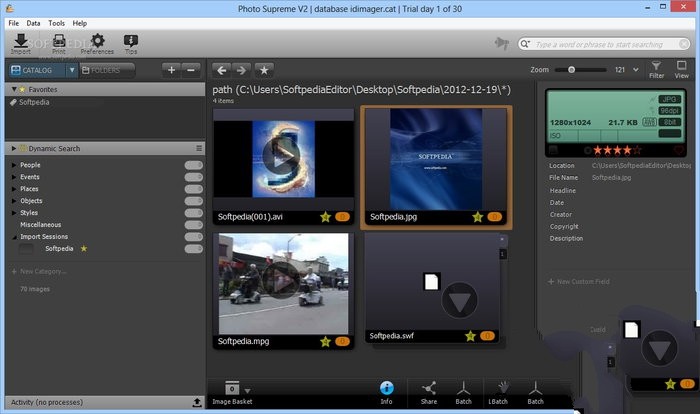Toggle the Places category switch
This screenshot has width=700, height=414.
(194, 189)
